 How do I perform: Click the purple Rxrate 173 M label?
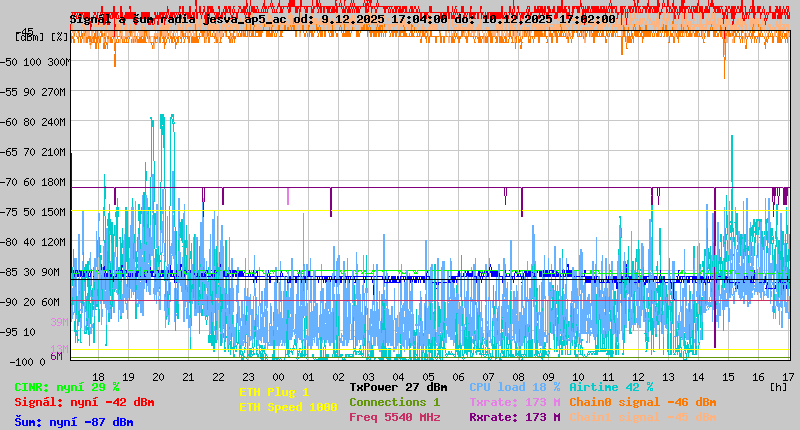(514, 417)
